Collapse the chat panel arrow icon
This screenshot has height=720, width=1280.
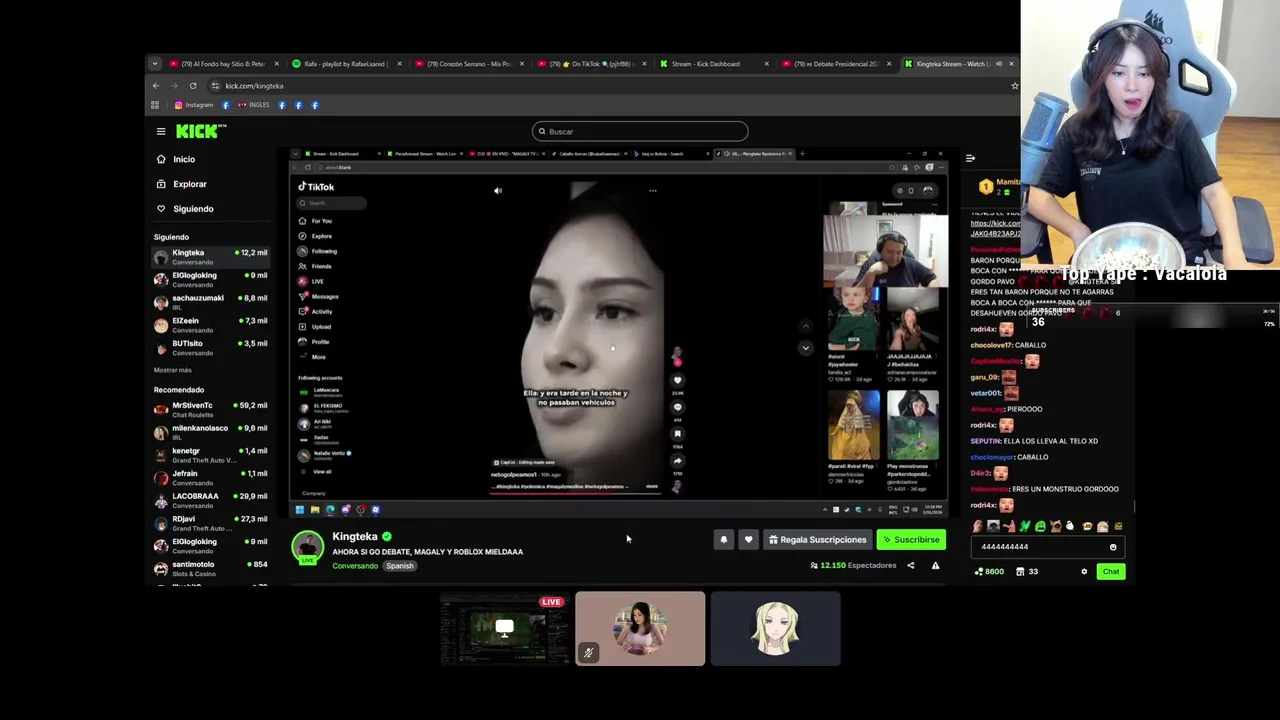click(x=970, y=158)
